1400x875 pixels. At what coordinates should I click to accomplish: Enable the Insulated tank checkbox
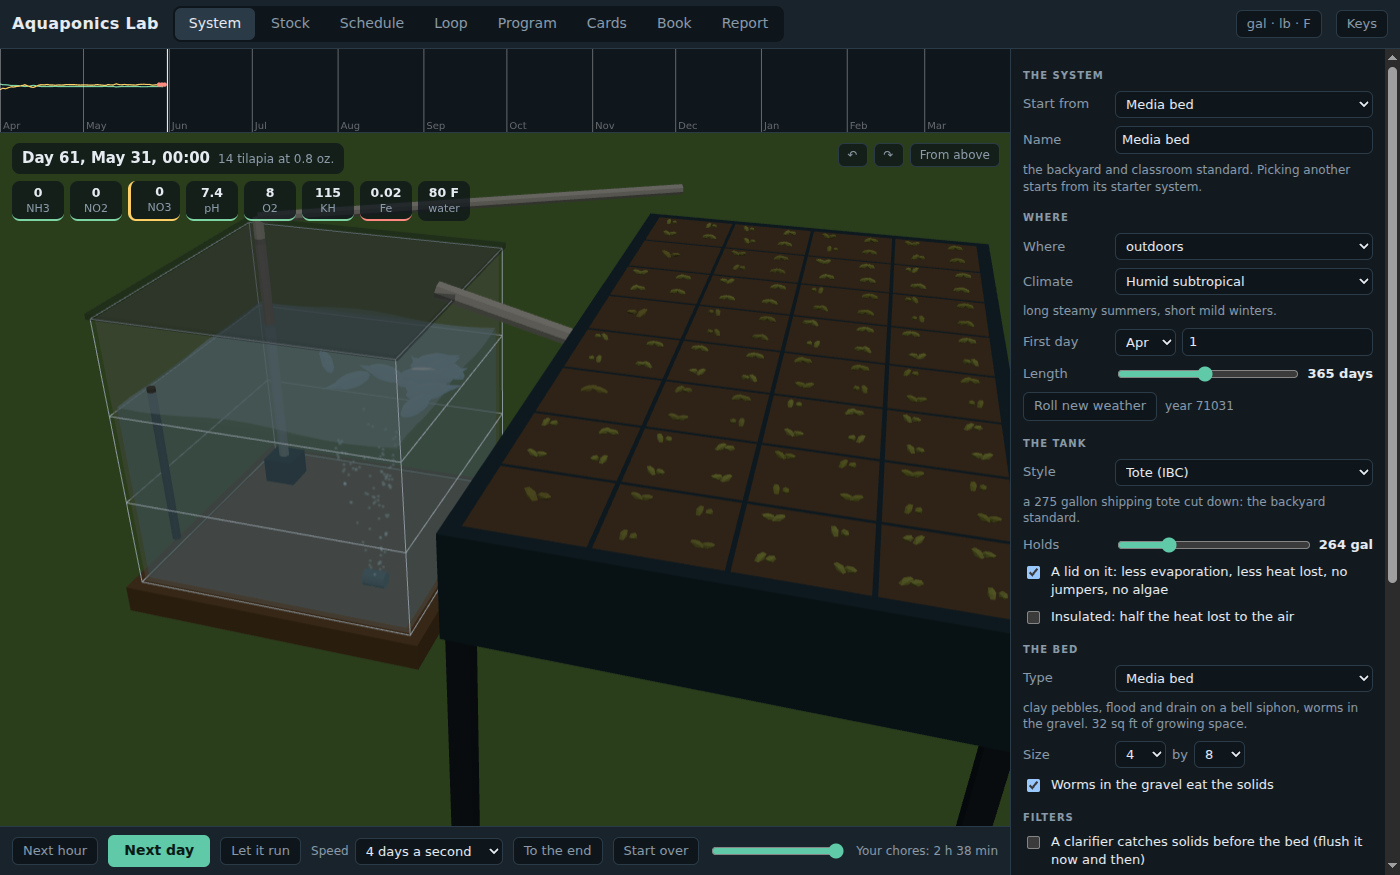click(x=1033, y=617)
